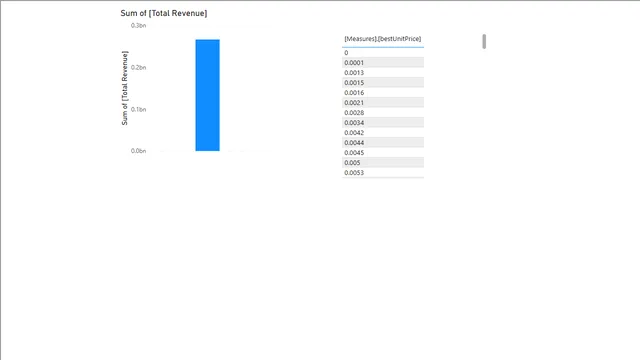The image size is (640, 360).
Task: Sort by the [Measures].[bestUnitPrice] column header
Action: 382,39
